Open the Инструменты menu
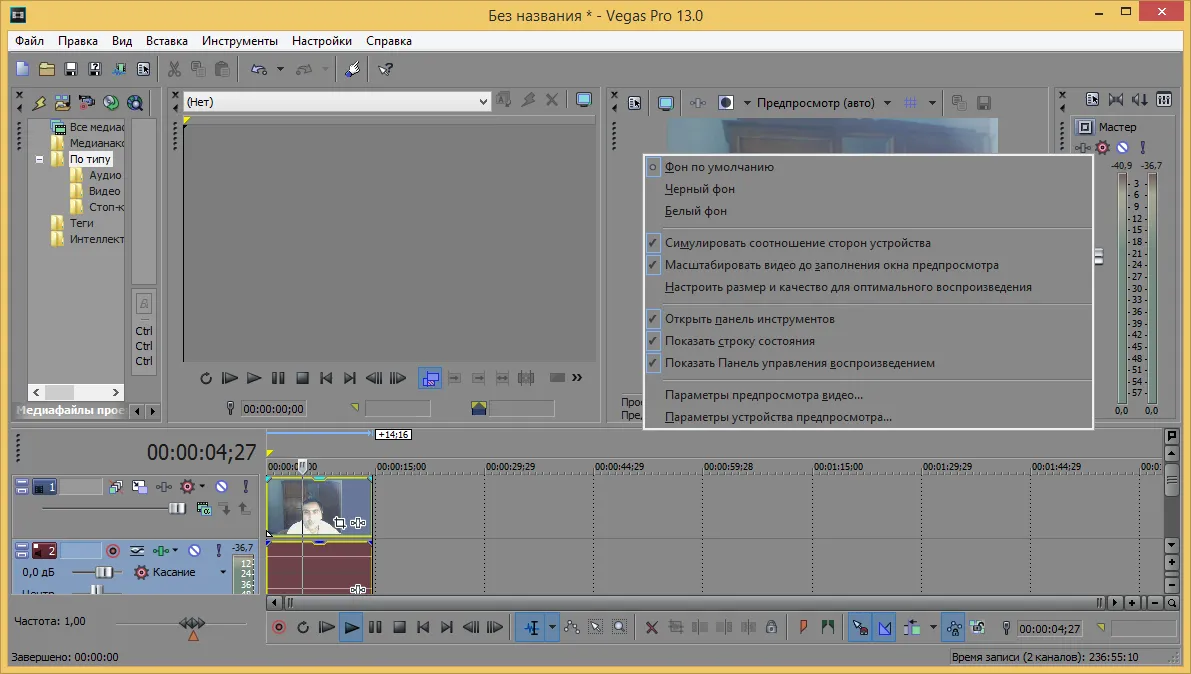Screen dimensions: 1191x674 pyautogui.click(x=239, y=41)
